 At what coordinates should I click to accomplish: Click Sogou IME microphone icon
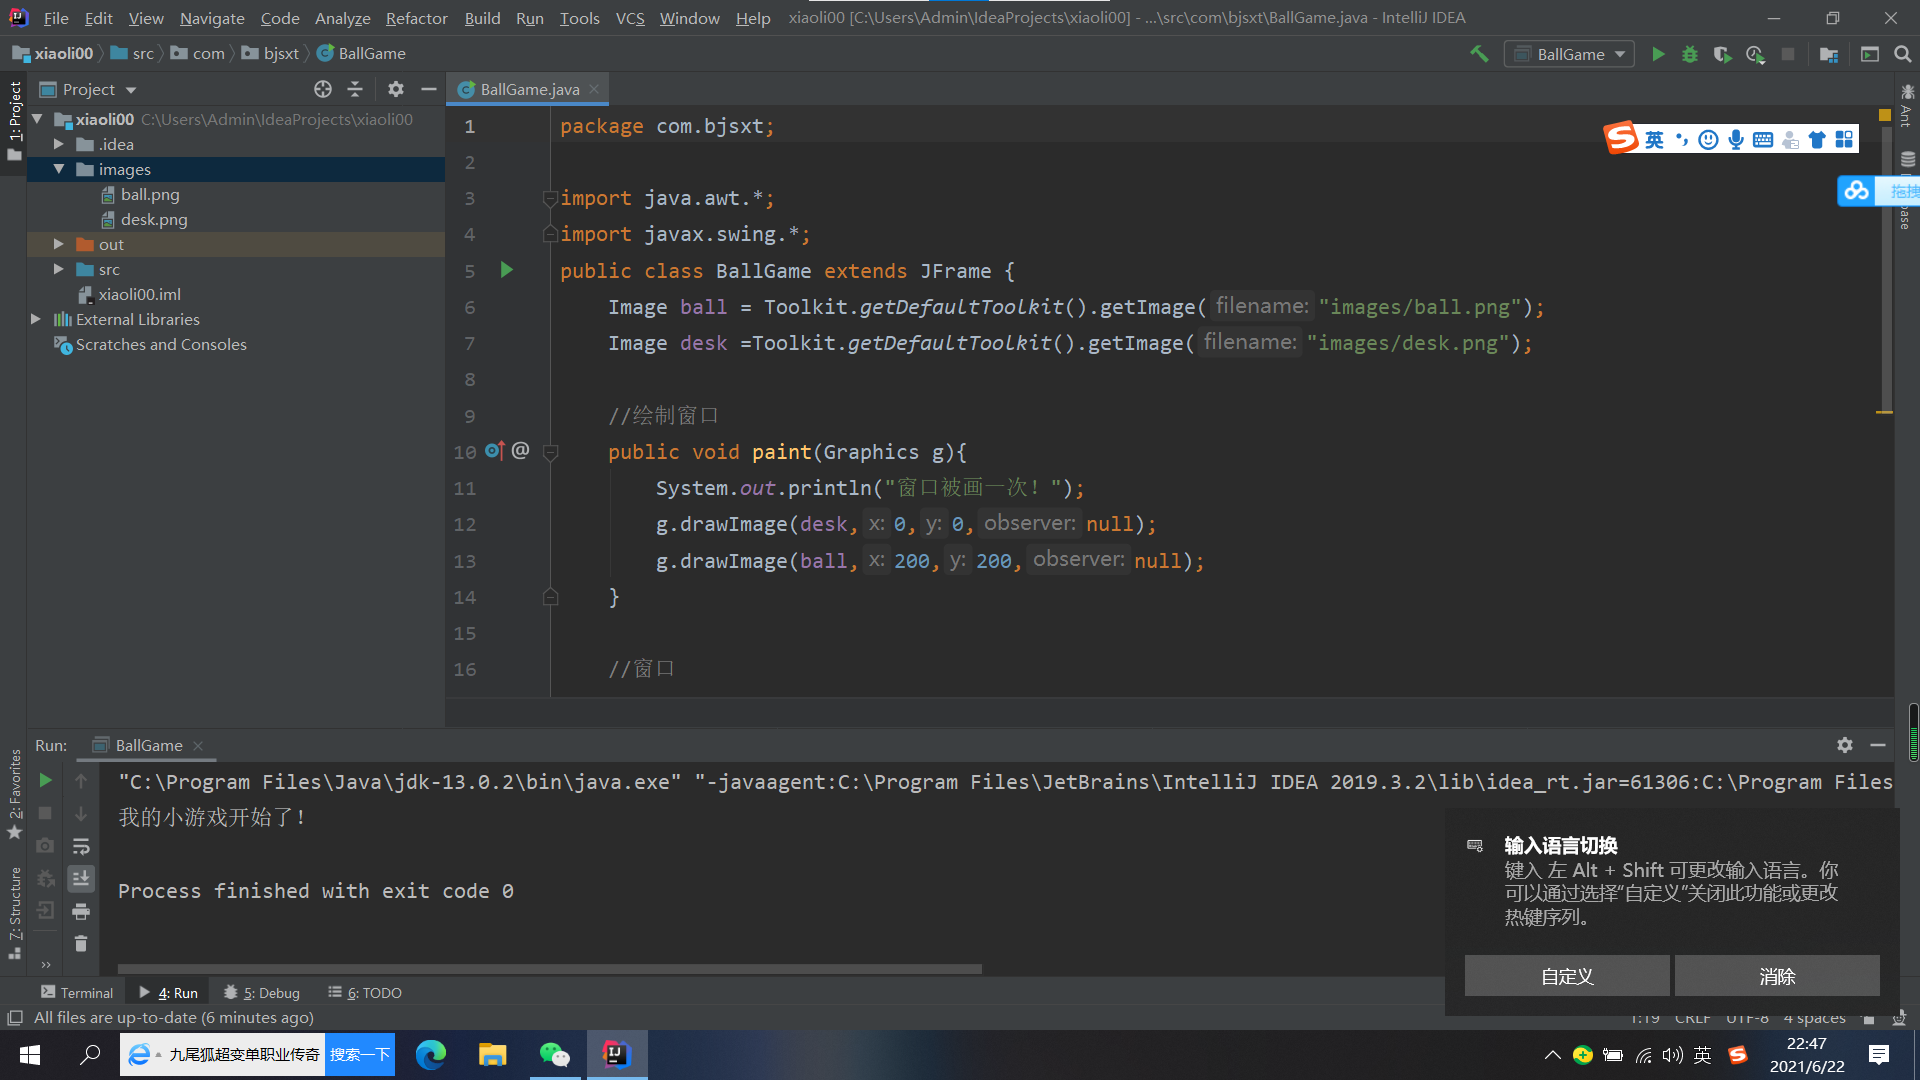click(1736, 140)
